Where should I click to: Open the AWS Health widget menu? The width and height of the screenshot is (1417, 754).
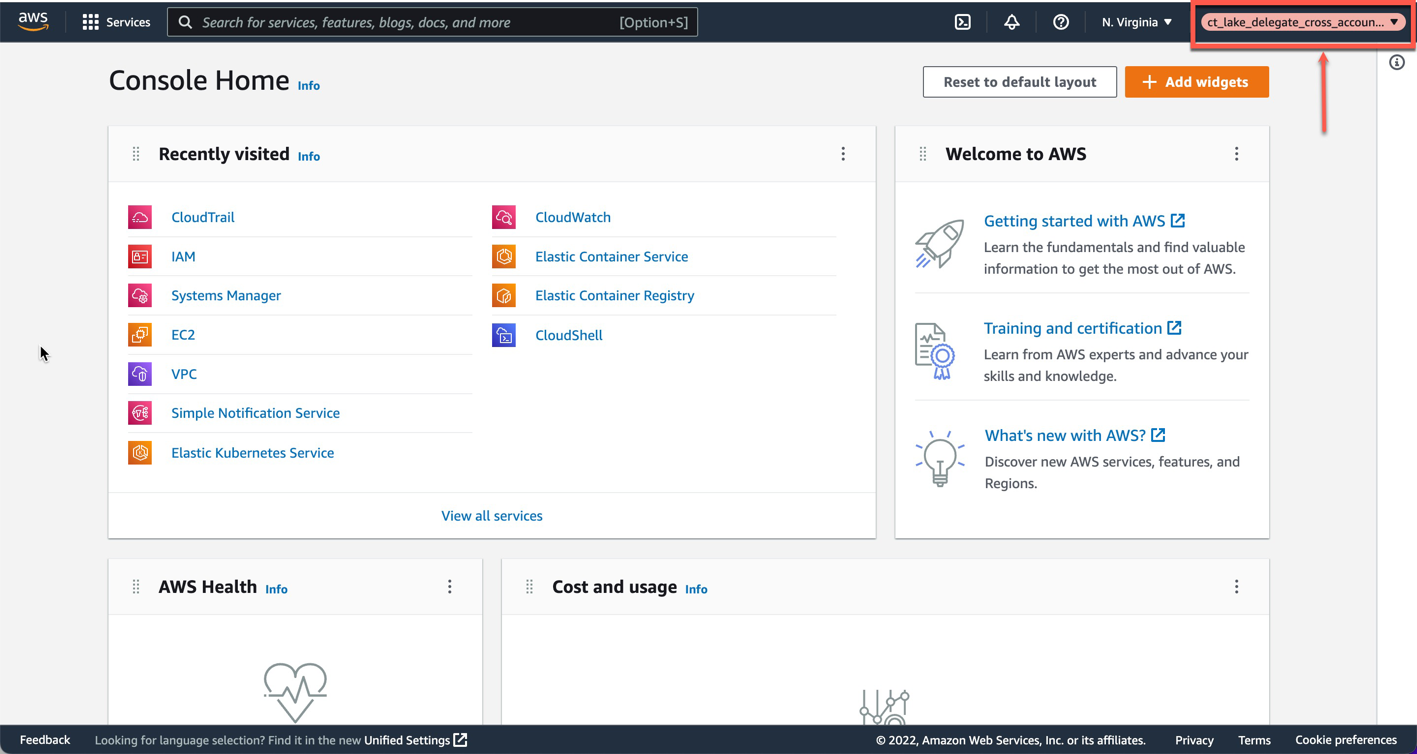pos(449,587)
